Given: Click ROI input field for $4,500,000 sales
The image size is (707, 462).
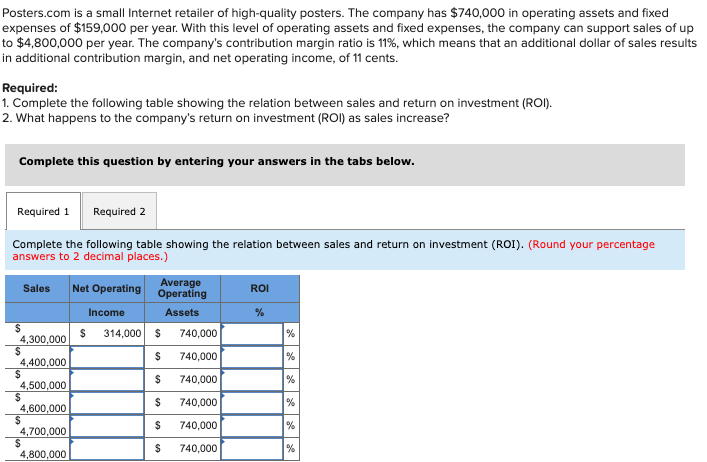Looking at the screenshot, I should [252, 380].
